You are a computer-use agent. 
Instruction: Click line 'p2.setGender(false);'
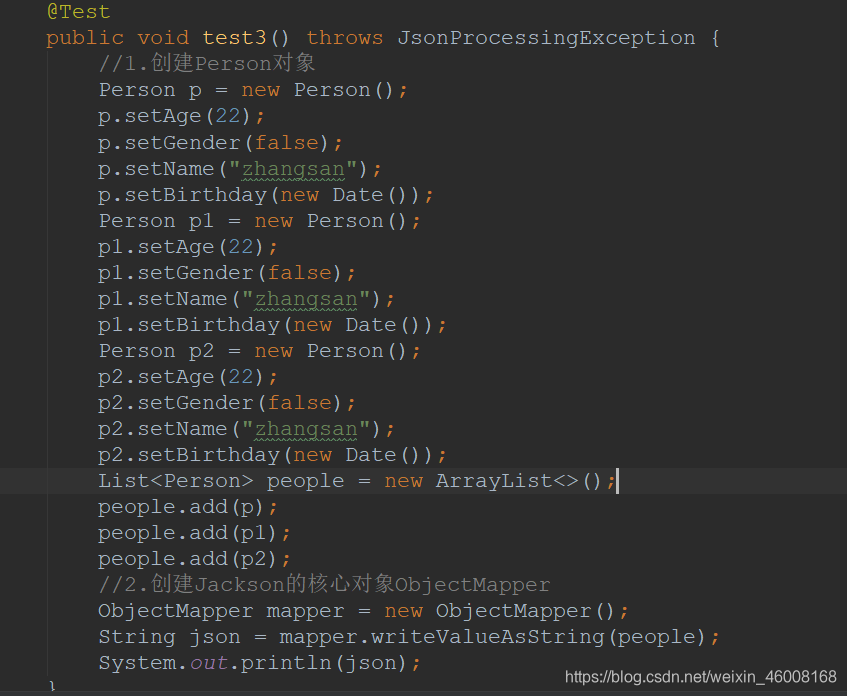click(x=226, y=403)
